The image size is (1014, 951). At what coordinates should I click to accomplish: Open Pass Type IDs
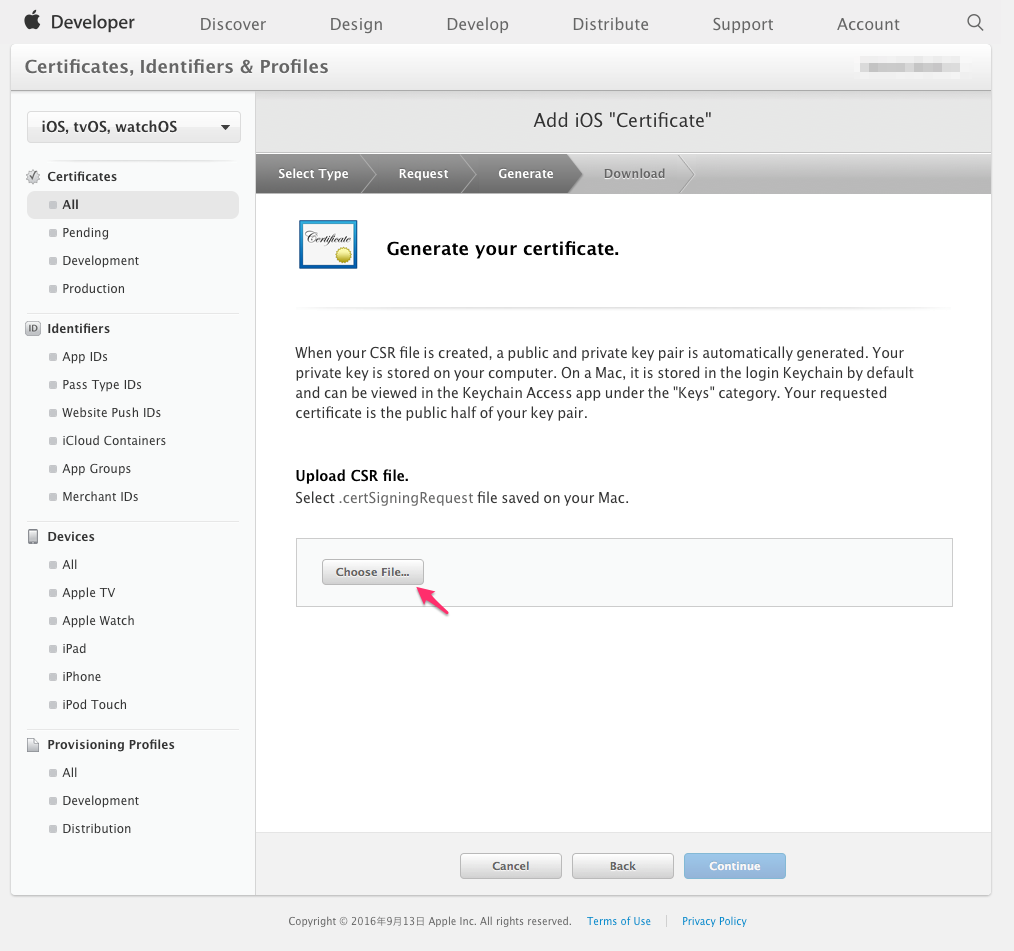(x=102, y=385)
